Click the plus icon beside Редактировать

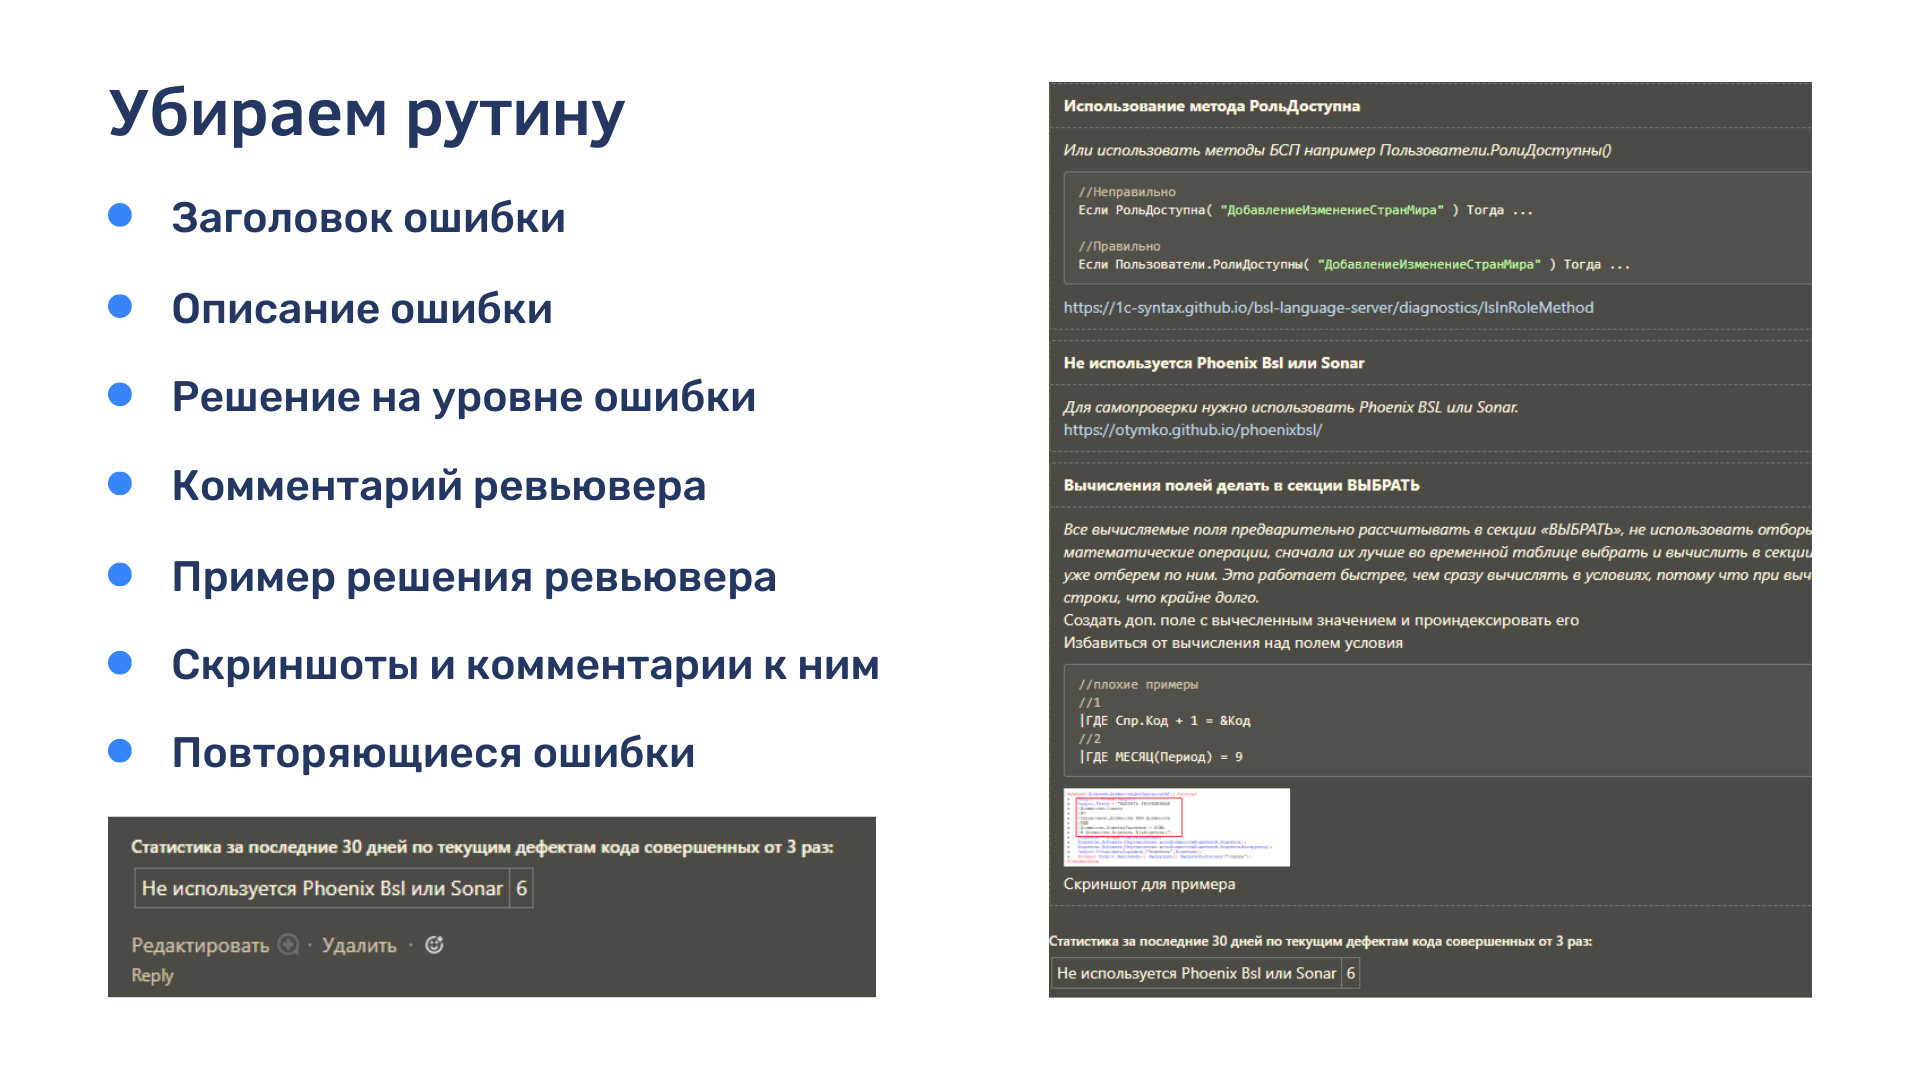[x=288, y=945]
